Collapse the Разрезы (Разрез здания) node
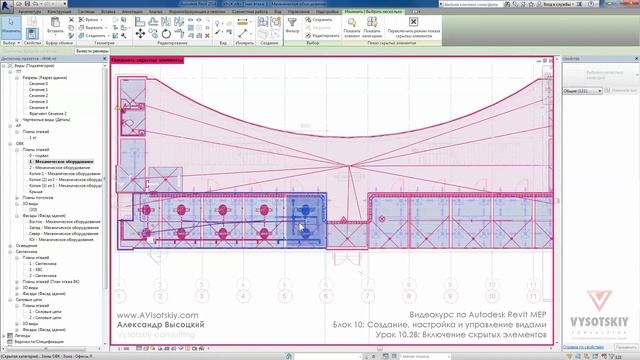This screenshot has height=360, width=640. point(17,78)
